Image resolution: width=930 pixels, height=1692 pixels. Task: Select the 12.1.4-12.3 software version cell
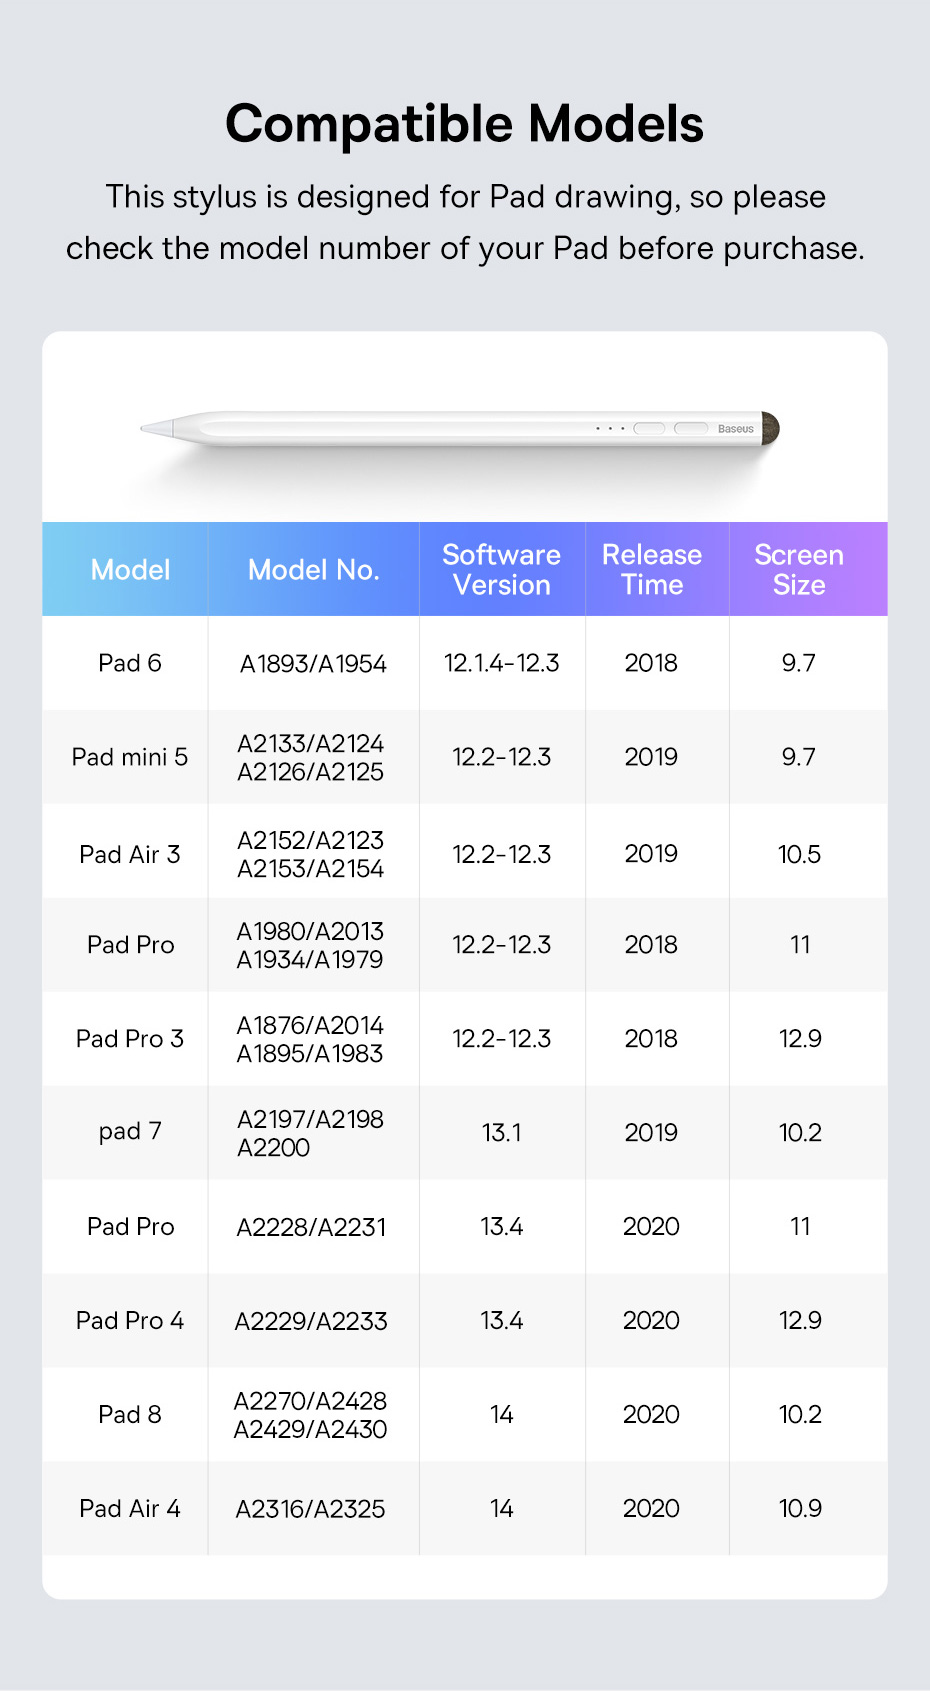(x=501, y=663)
